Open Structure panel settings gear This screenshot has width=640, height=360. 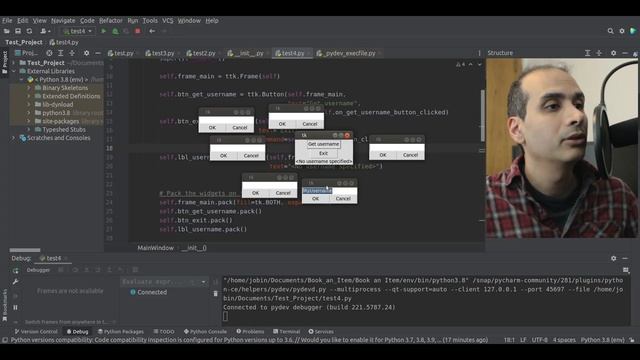point(613,53)
